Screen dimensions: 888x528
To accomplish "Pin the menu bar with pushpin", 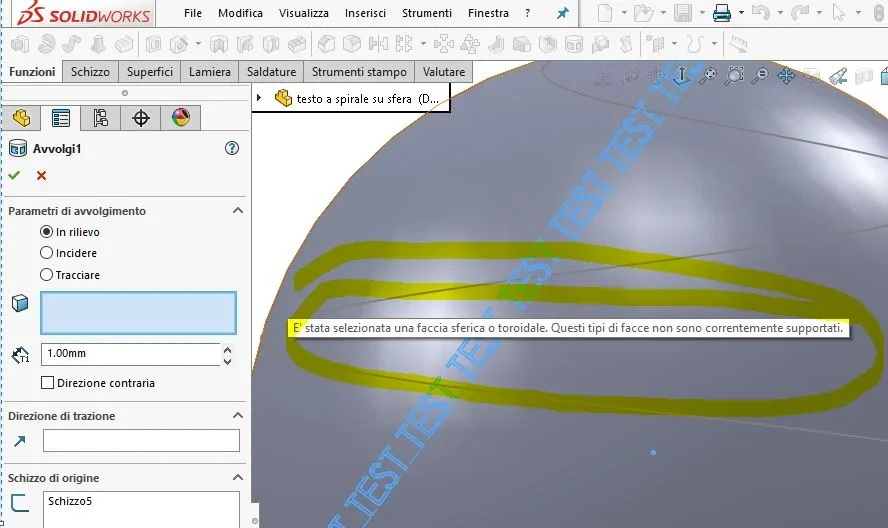I will click(x=562, y=13).
